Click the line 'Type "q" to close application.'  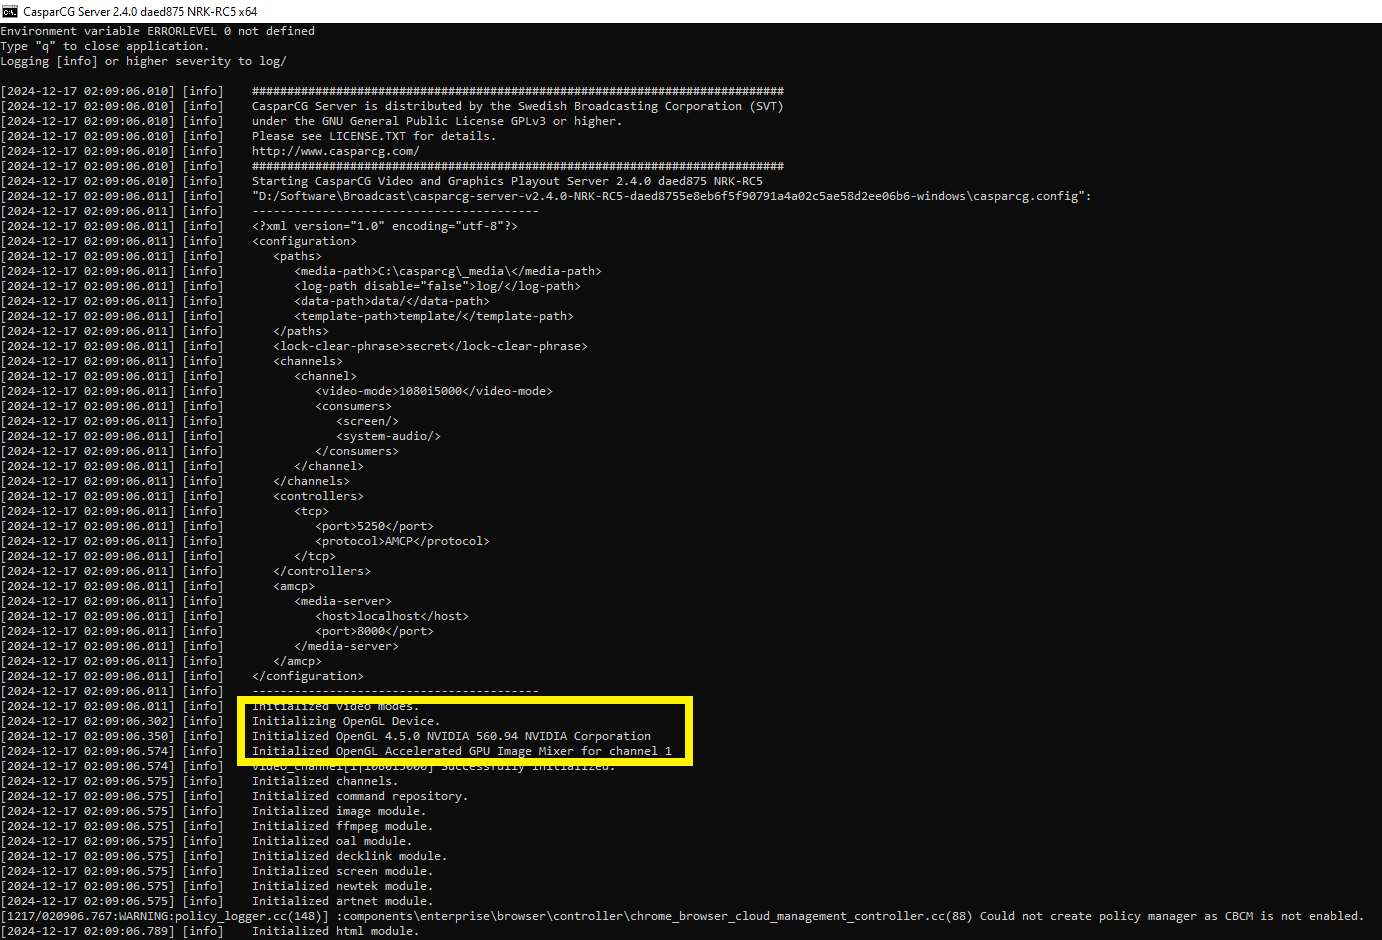[x=105, y=46]
